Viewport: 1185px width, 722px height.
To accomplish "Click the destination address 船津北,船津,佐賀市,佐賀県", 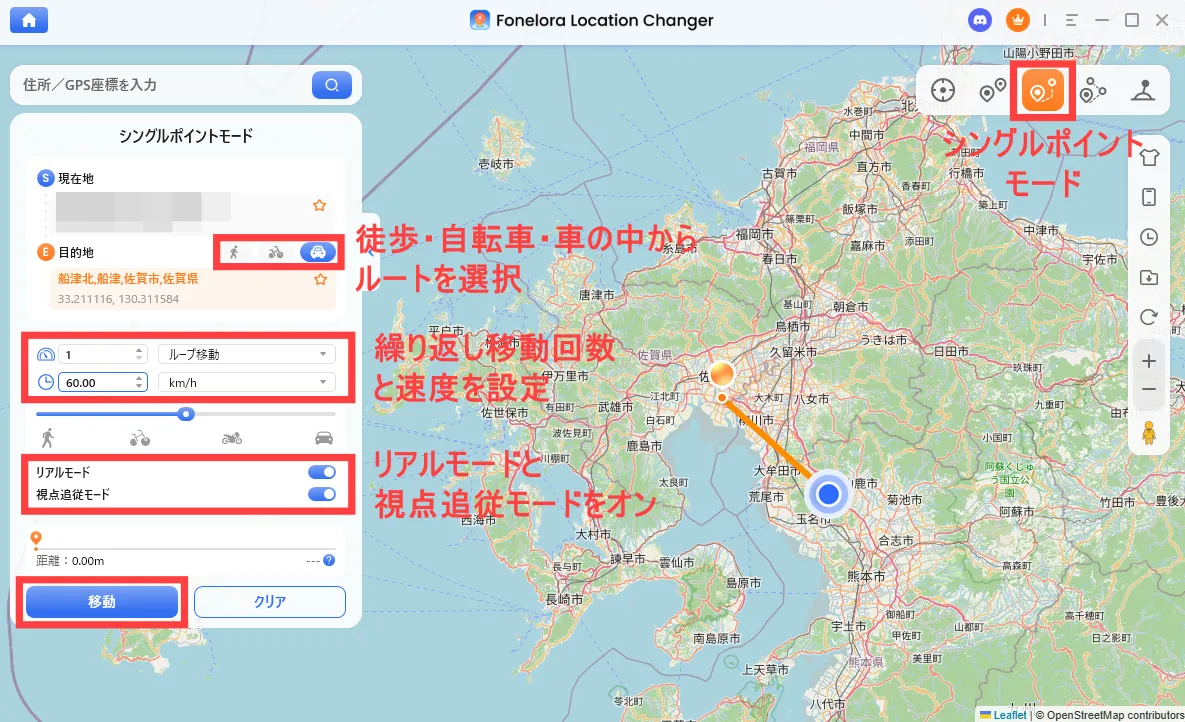I will tap(128, 279).
